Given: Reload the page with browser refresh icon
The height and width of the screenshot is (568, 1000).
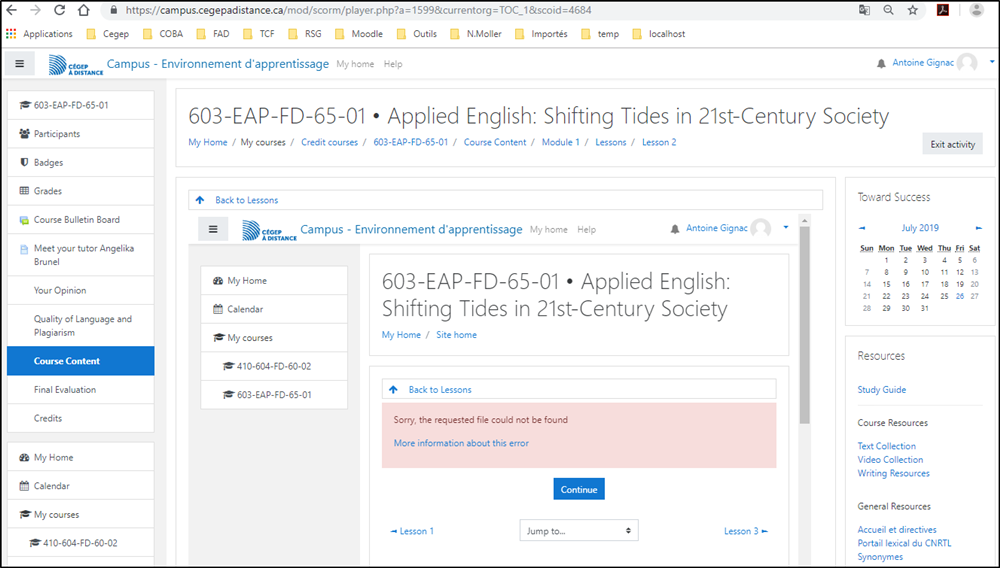Looking at the screenshot, I should click(59, 10).
